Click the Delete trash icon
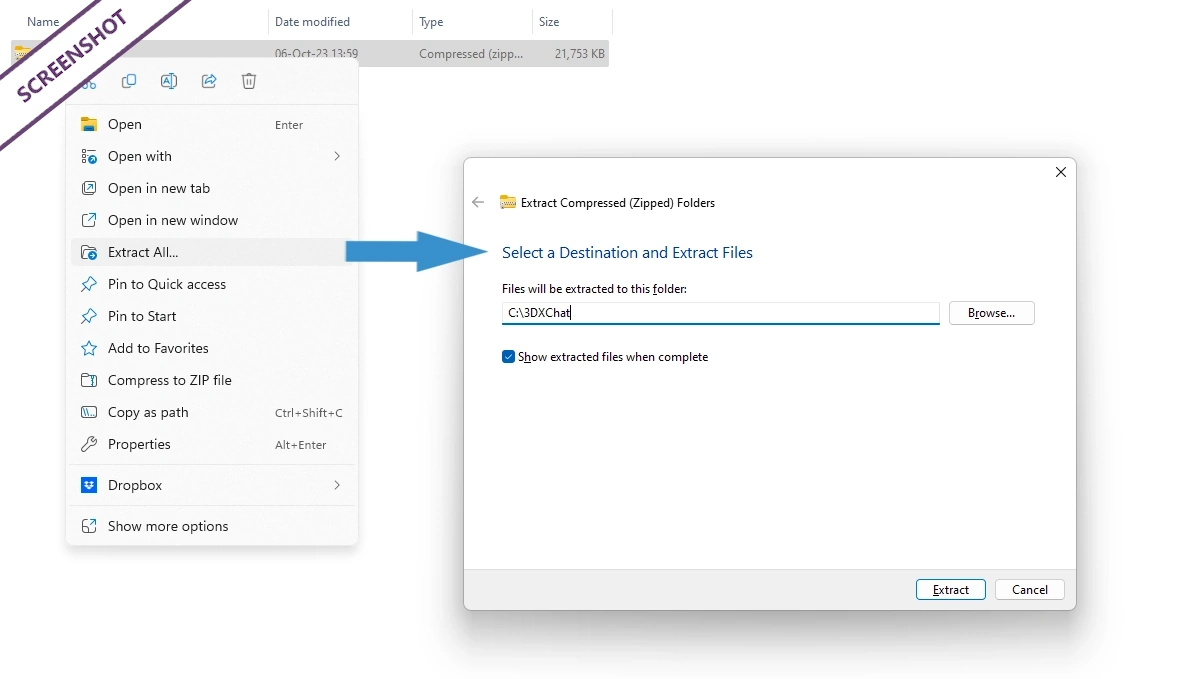Viewport: 1200px width, 679px height. point(249,82)
